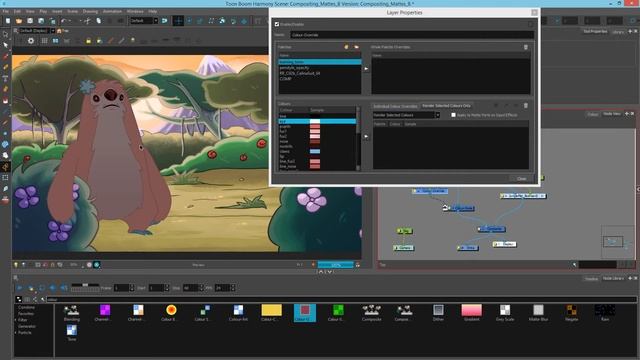Image resolution: width=640 pixels, height=360 pixels.
Task: Click the trash icon beside Whole Palette Overrides
Action: coord(526,47)
